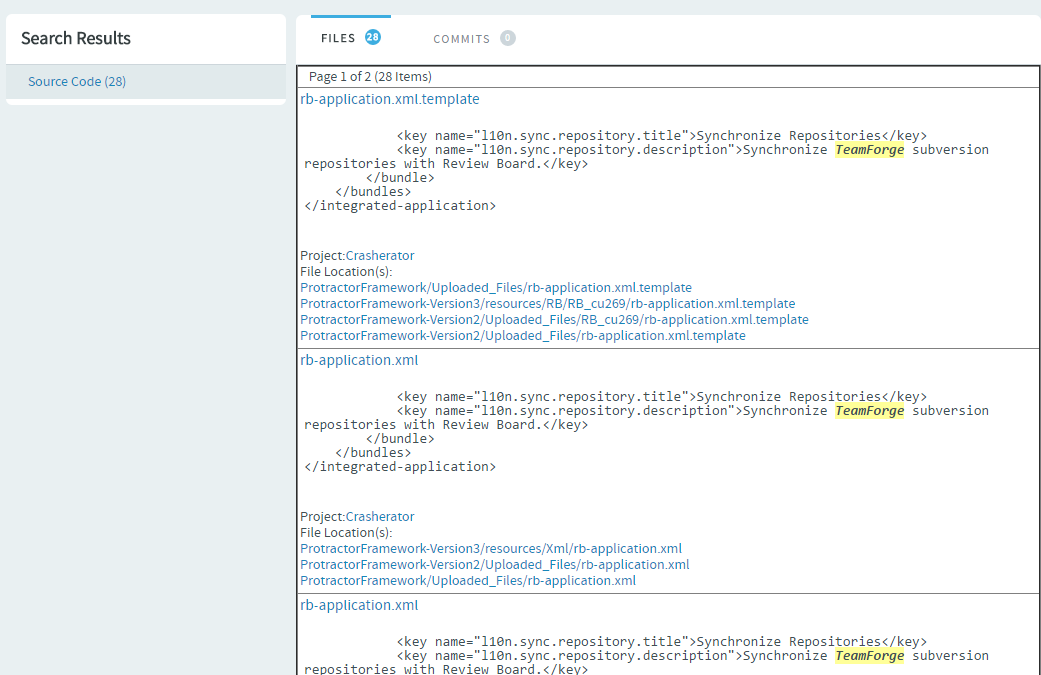The image size is (1041, 675).
Task: Click the "Search Results" heading
Action: 76,38
